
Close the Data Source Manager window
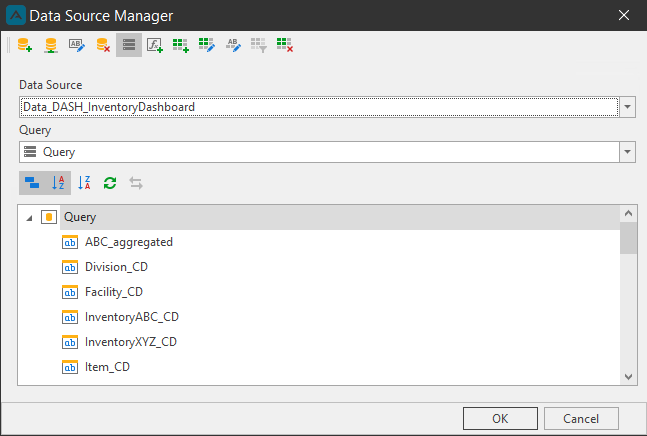click(624, 15)
